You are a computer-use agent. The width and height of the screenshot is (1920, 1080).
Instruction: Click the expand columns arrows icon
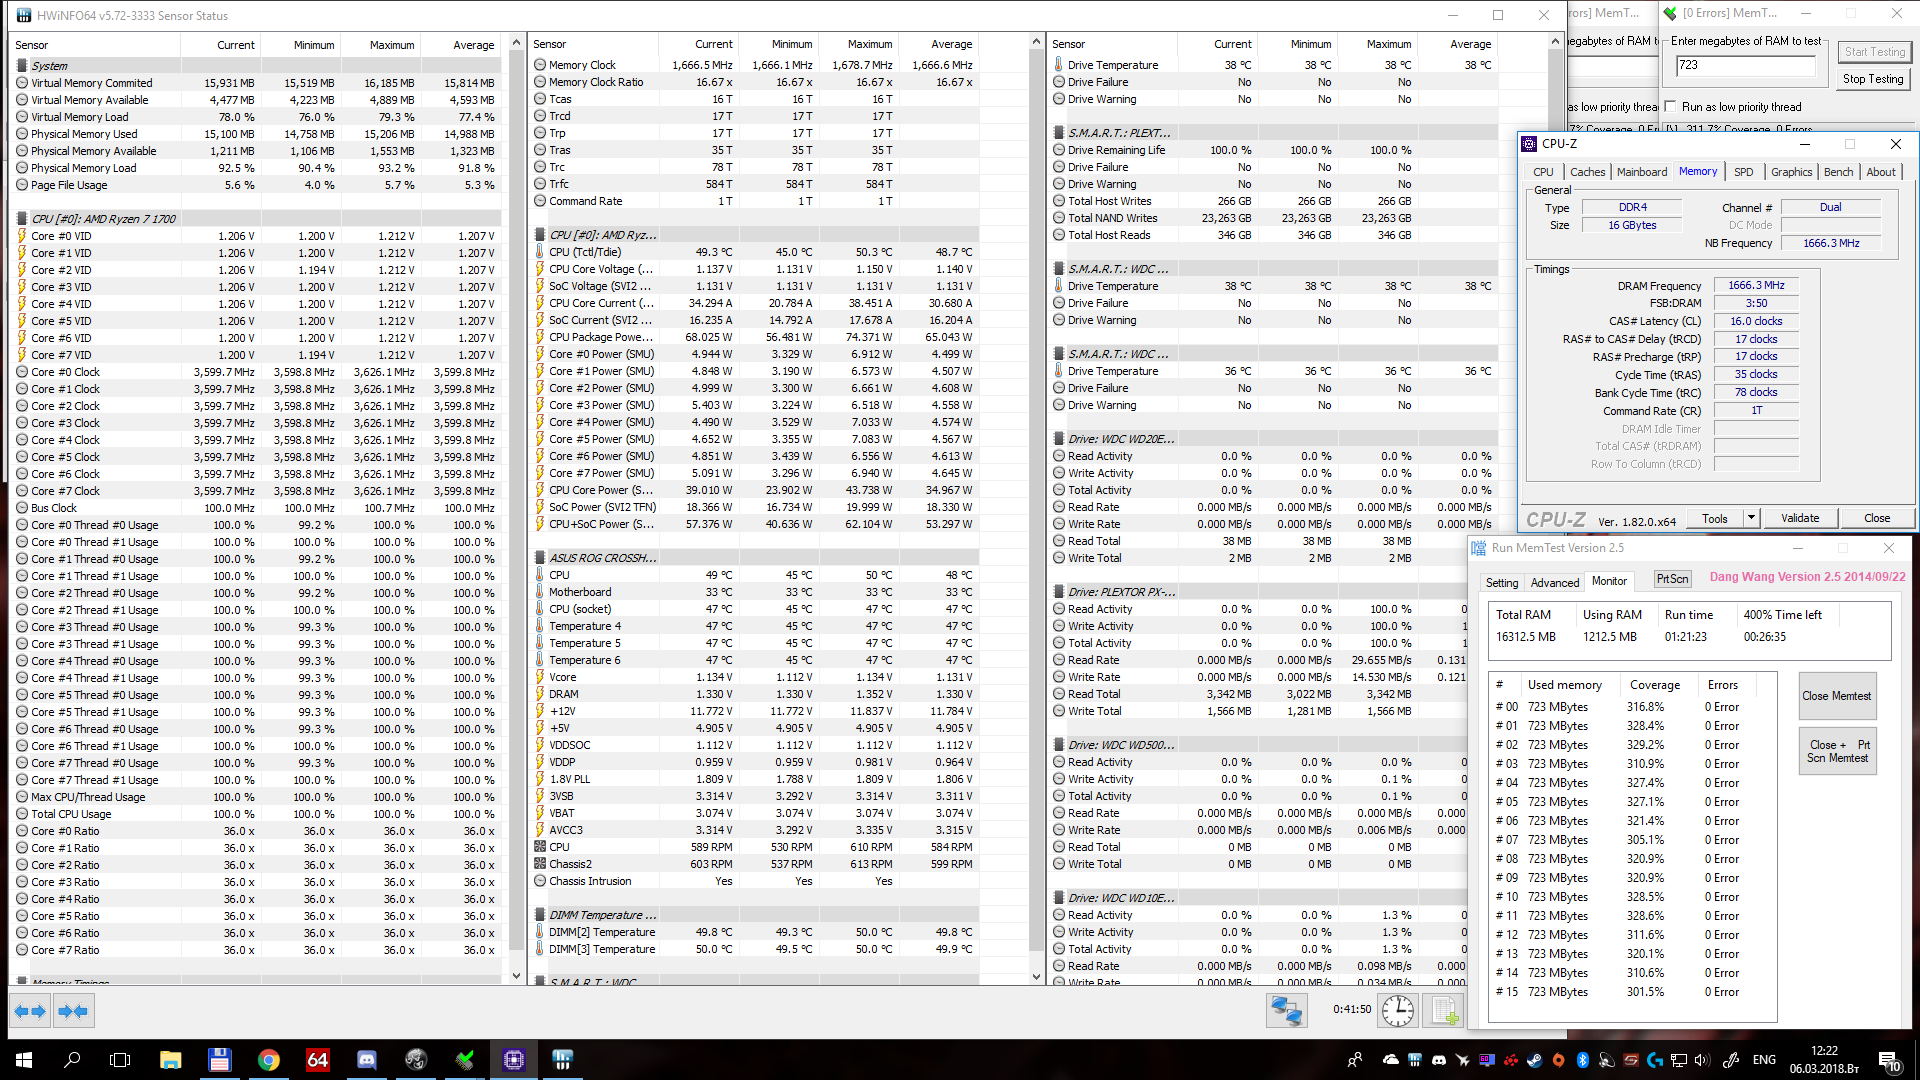30,1011
